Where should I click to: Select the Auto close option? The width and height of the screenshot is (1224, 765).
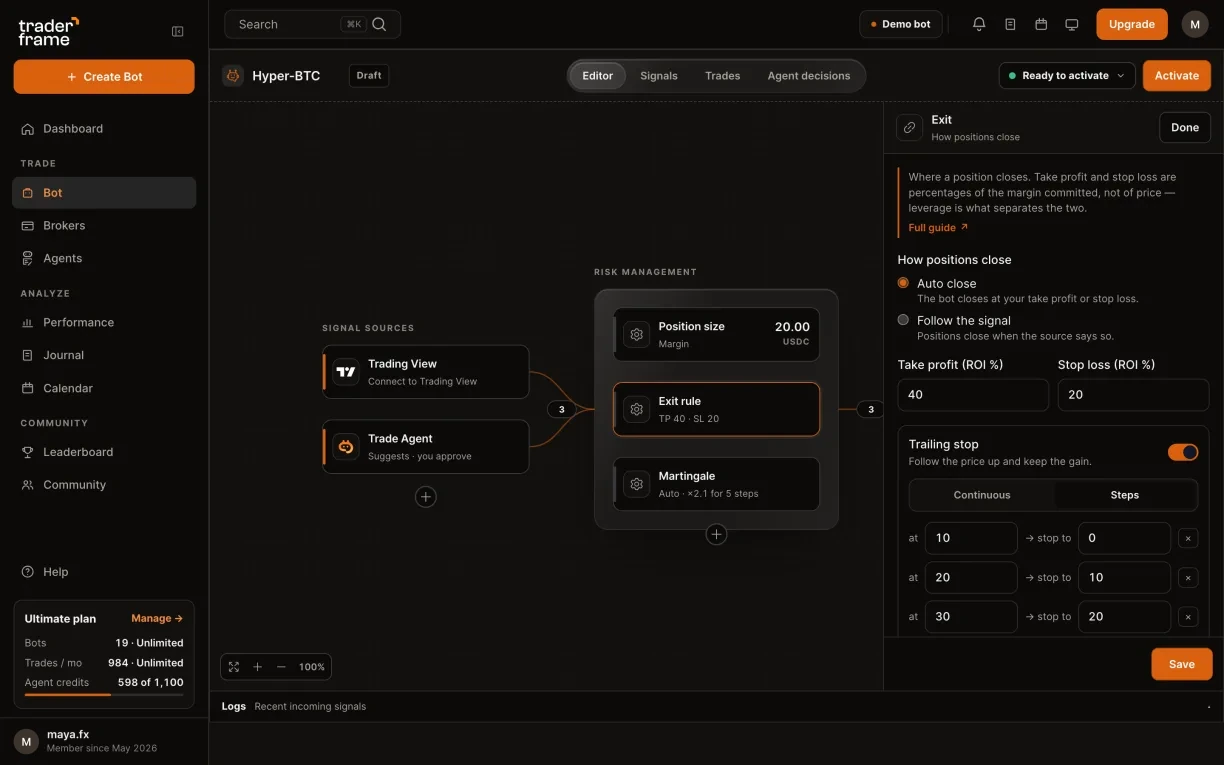(903, 283)
